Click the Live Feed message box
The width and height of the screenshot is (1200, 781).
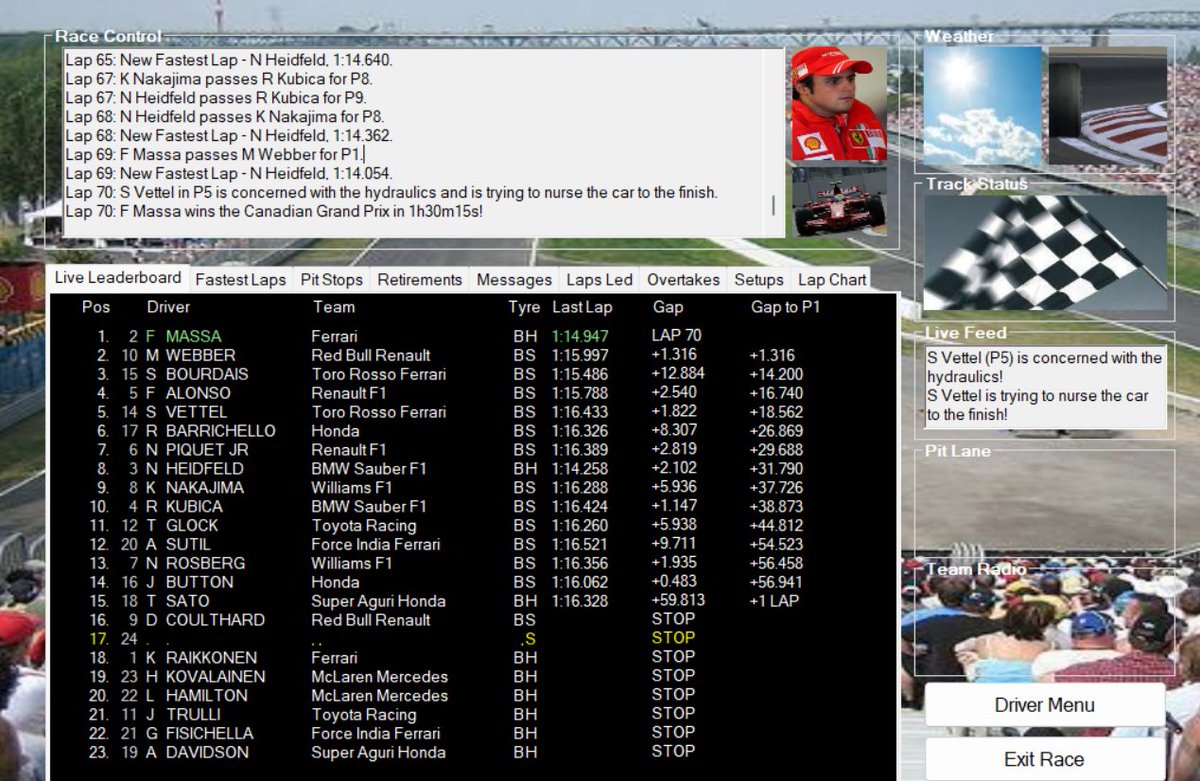[x=1045, y=386]
